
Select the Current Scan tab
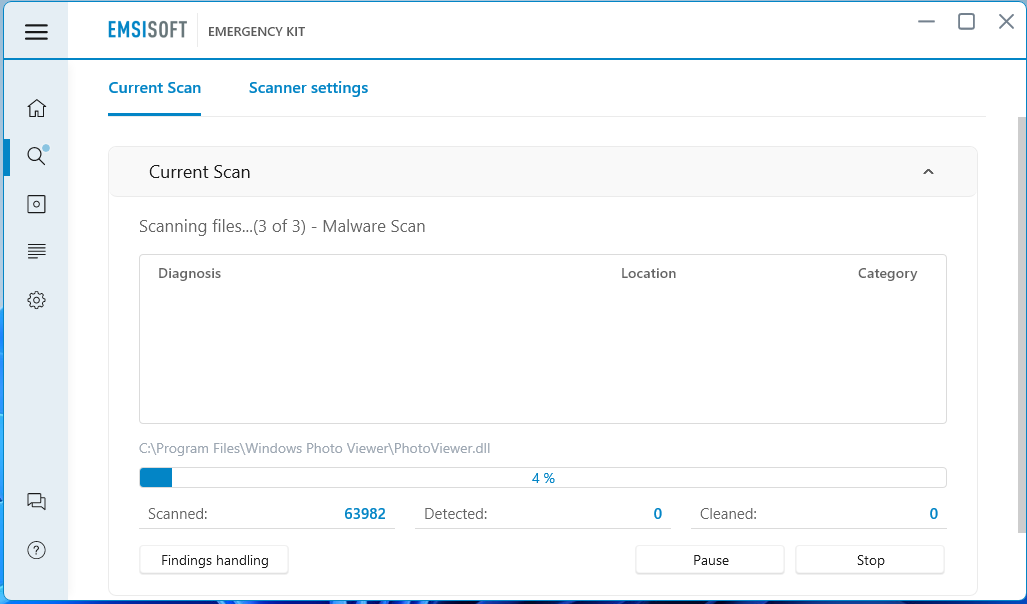pyautogui.click(x=154, y=88)
